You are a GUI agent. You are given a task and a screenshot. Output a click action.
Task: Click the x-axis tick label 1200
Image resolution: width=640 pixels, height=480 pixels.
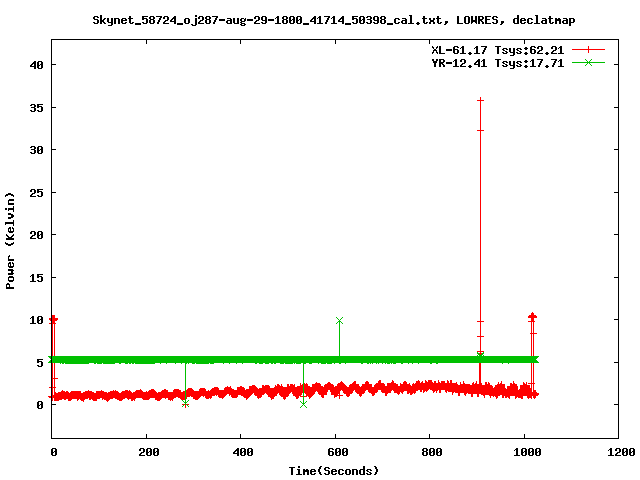(x=621, y=452)
